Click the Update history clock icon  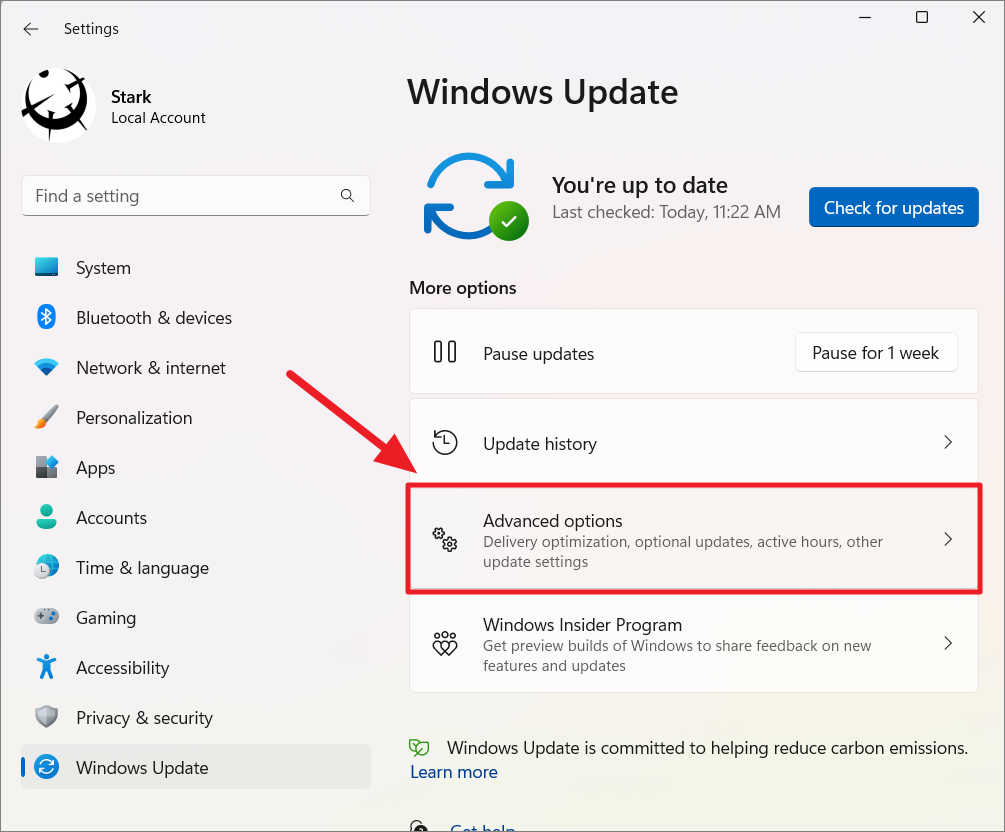445,442
